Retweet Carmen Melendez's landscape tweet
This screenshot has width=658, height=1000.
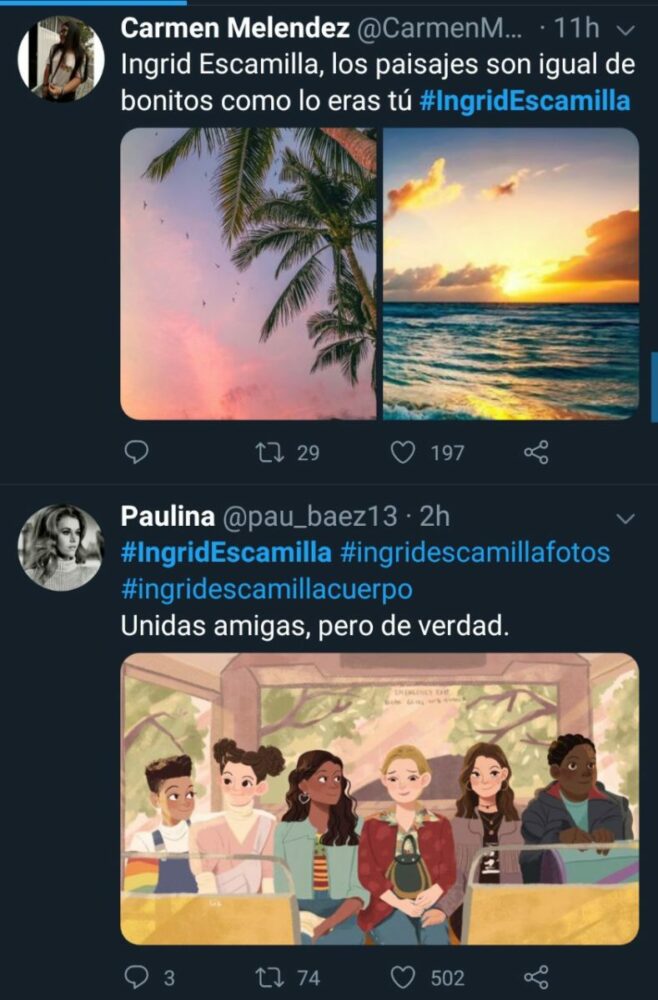coord(270,453)
